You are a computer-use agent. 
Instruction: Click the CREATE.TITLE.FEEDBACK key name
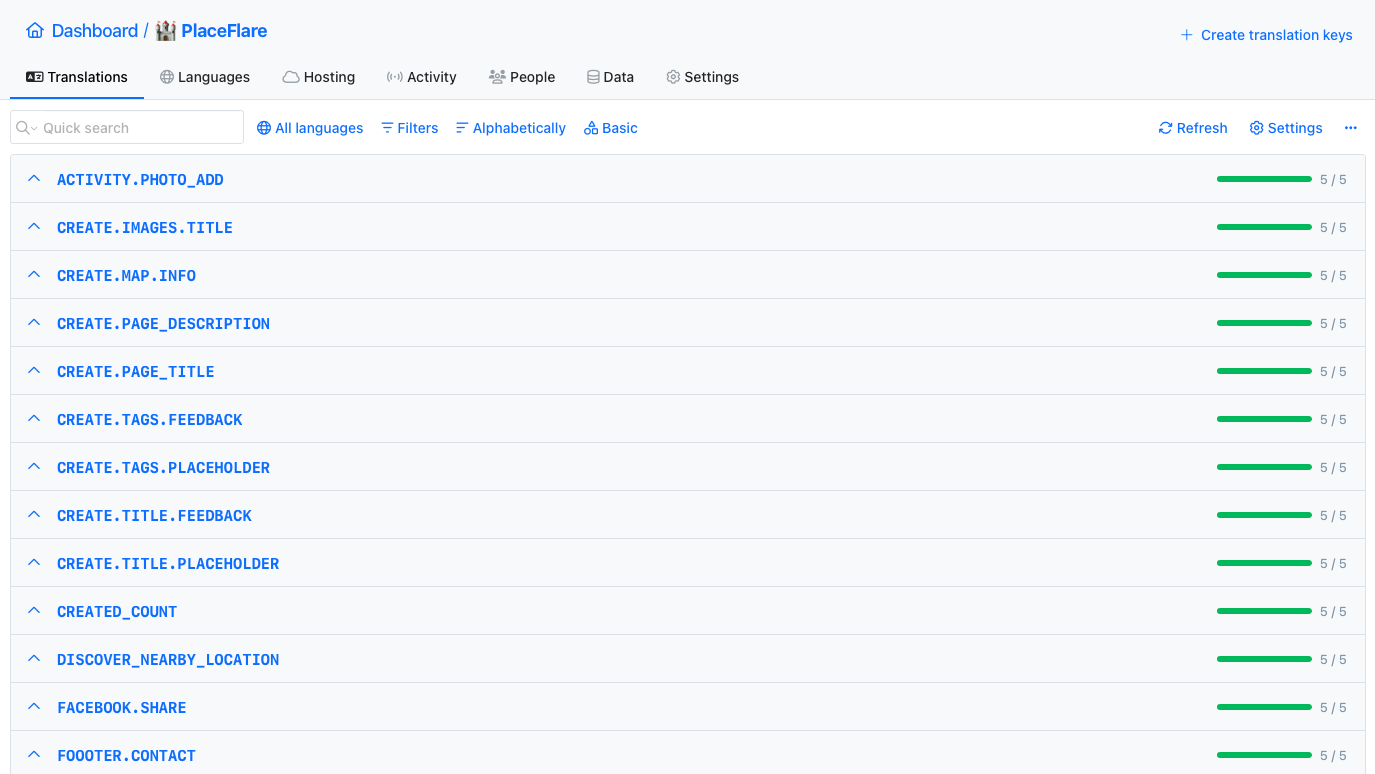coord(154,516)
